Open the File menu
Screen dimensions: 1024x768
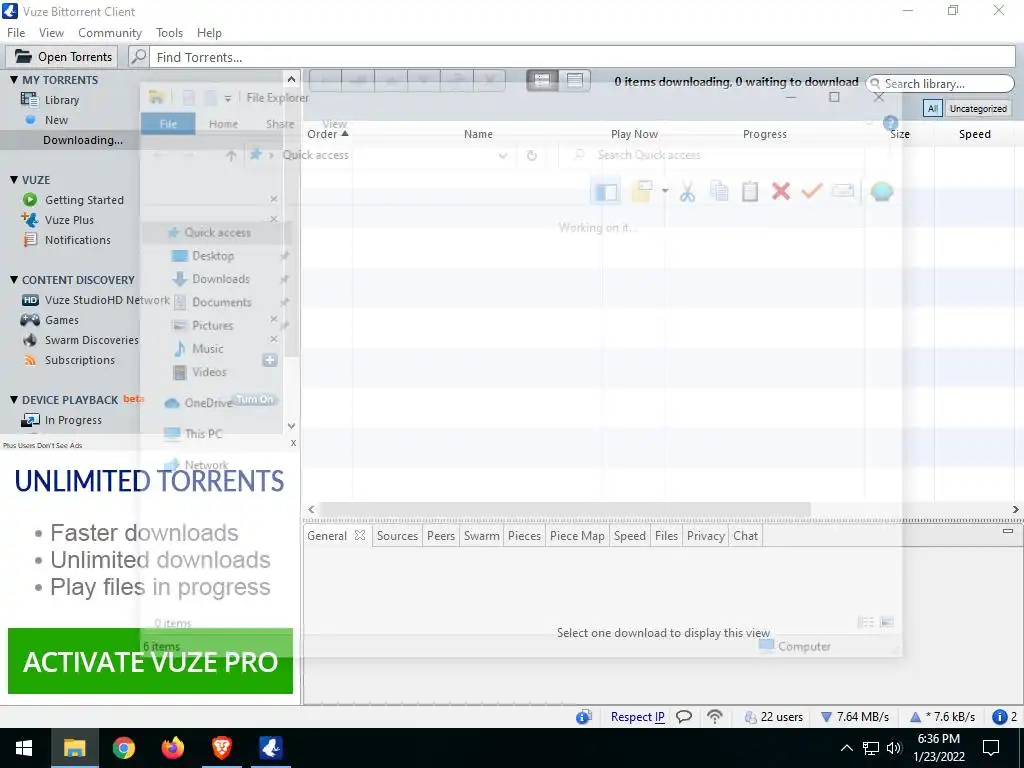pos(16,33)
